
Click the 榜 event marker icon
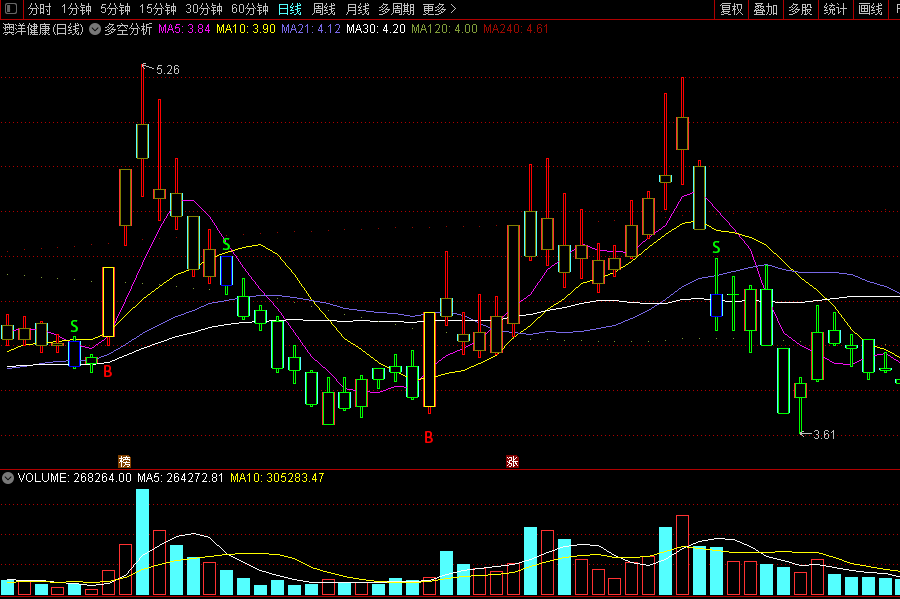click(125, 461)
